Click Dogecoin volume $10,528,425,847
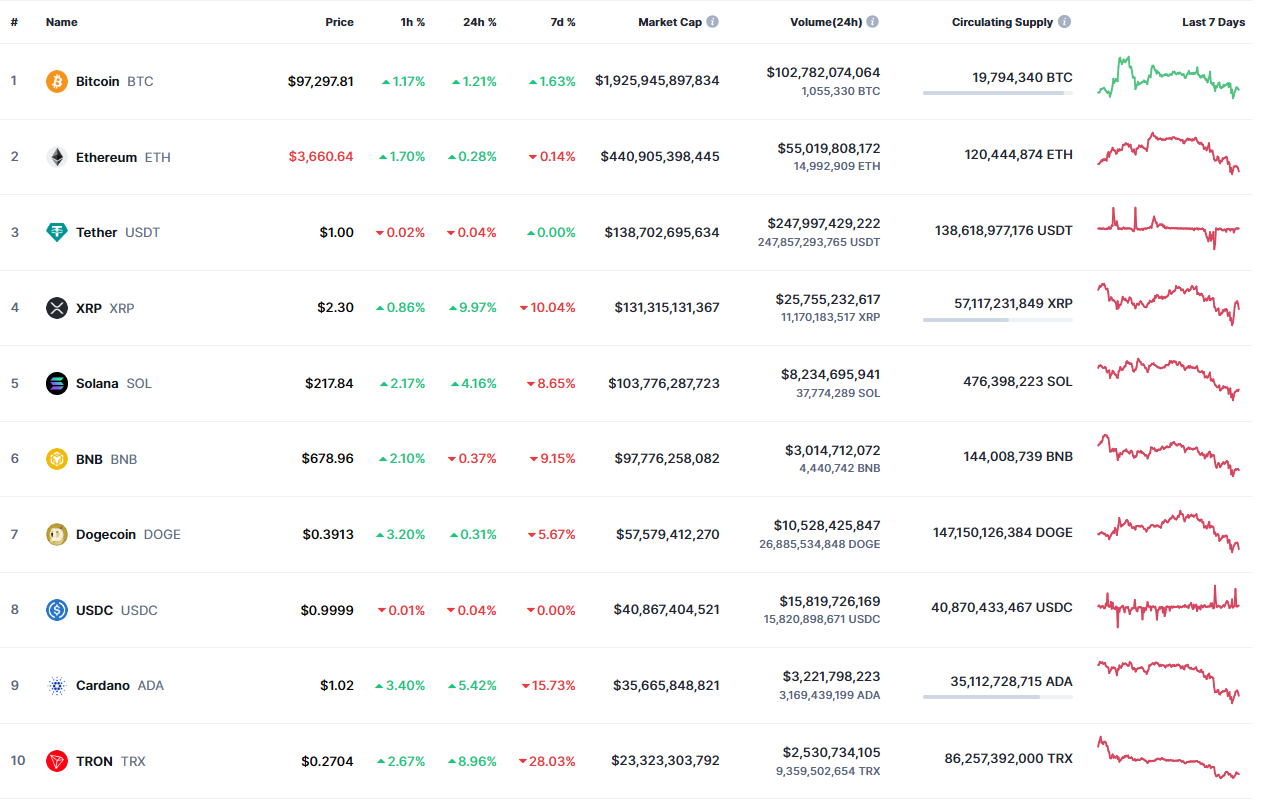1274x806 pixels. pyautogui.click(x=827, y=525)
